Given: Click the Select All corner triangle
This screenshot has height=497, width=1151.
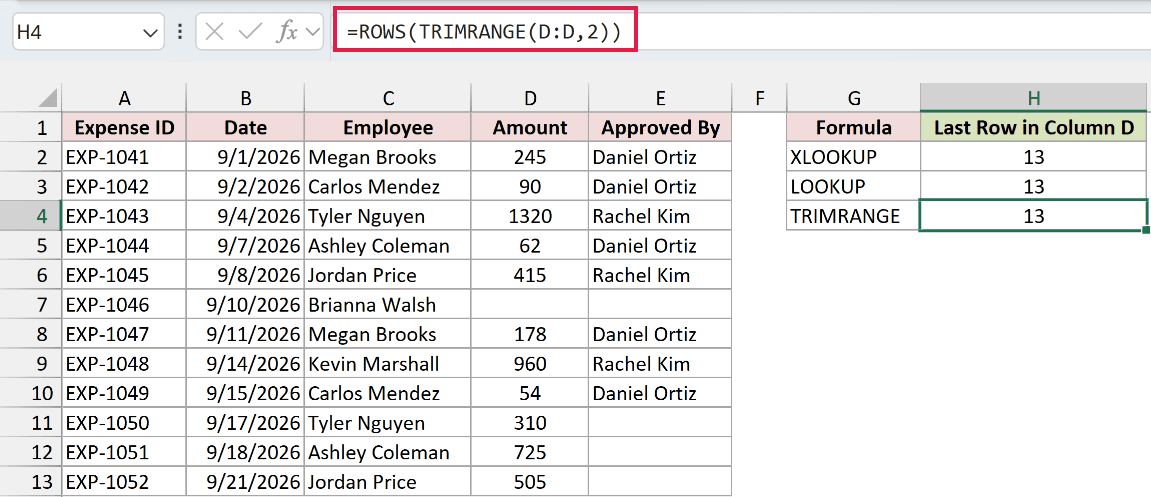Looking at the screenshot, I should tap(46, 98).
